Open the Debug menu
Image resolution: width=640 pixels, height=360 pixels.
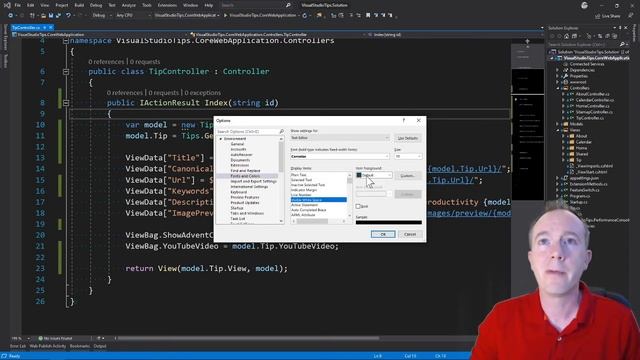click(96, 5)
